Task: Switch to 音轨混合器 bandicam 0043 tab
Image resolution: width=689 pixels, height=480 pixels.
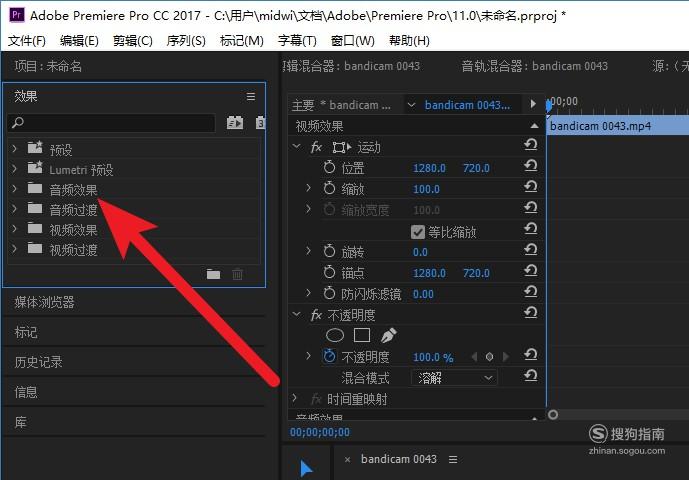Action: 534,66
